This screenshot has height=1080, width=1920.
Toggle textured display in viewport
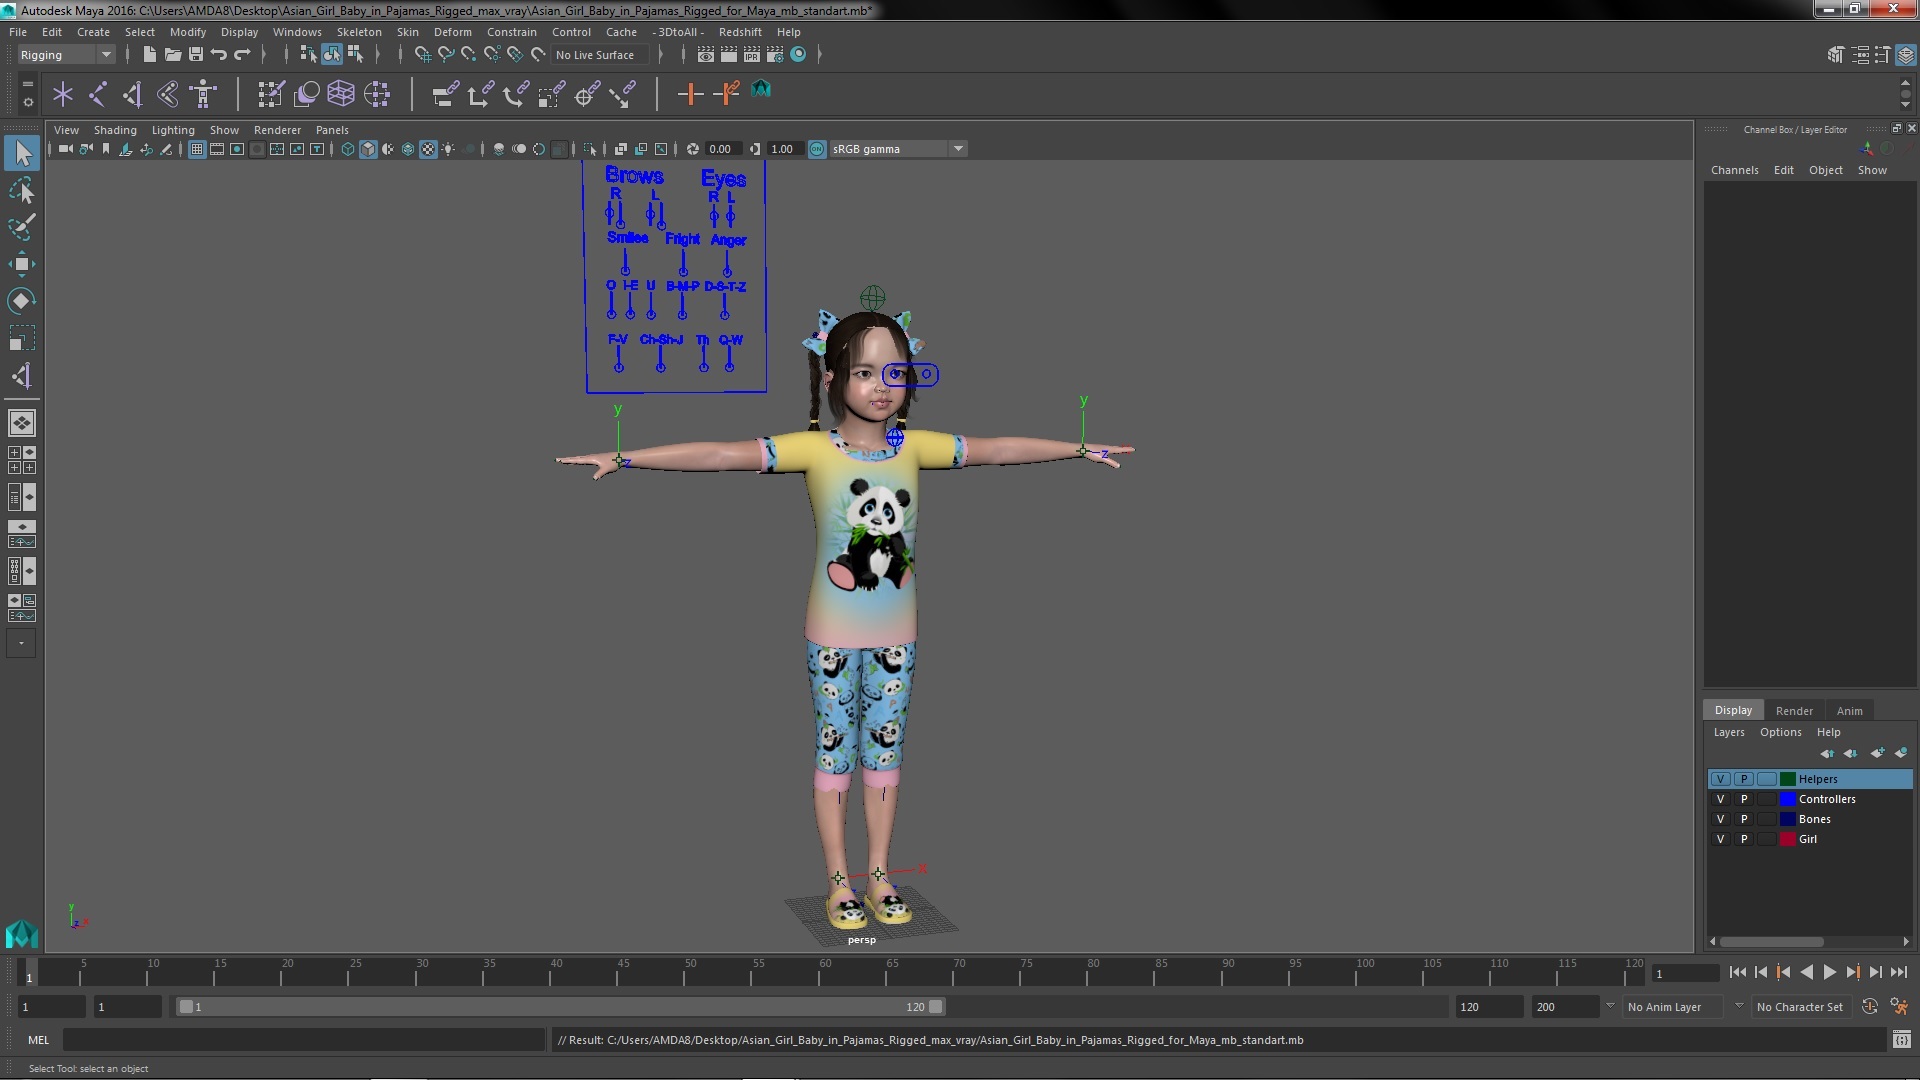(428, 149)
